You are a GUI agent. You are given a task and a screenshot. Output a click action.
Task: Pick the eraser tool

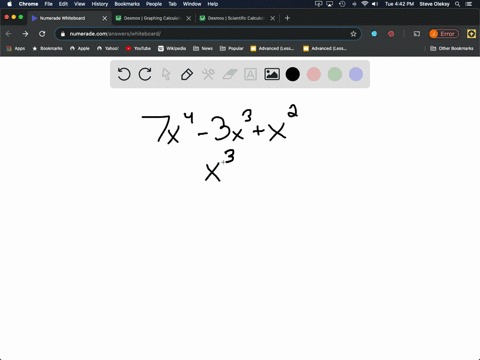click(x=229, y=74)
